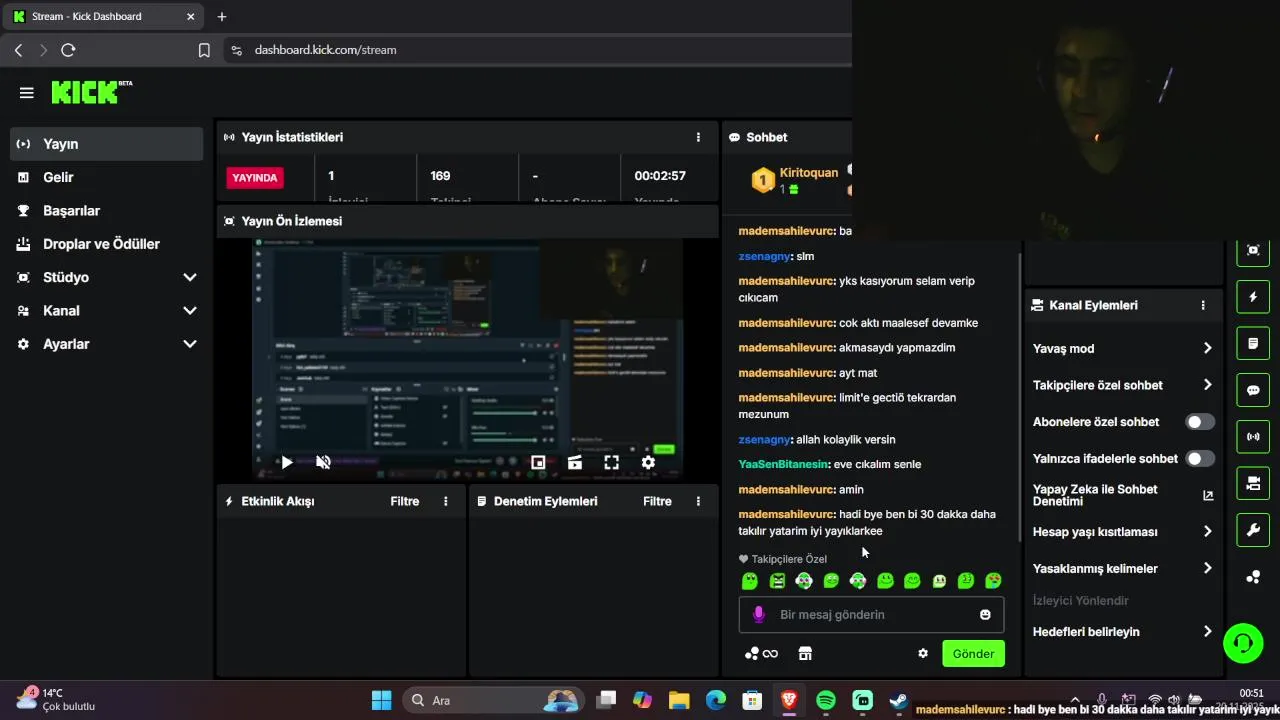Open Windows Start menu
1280x720 pixels.
pos(382,701)
